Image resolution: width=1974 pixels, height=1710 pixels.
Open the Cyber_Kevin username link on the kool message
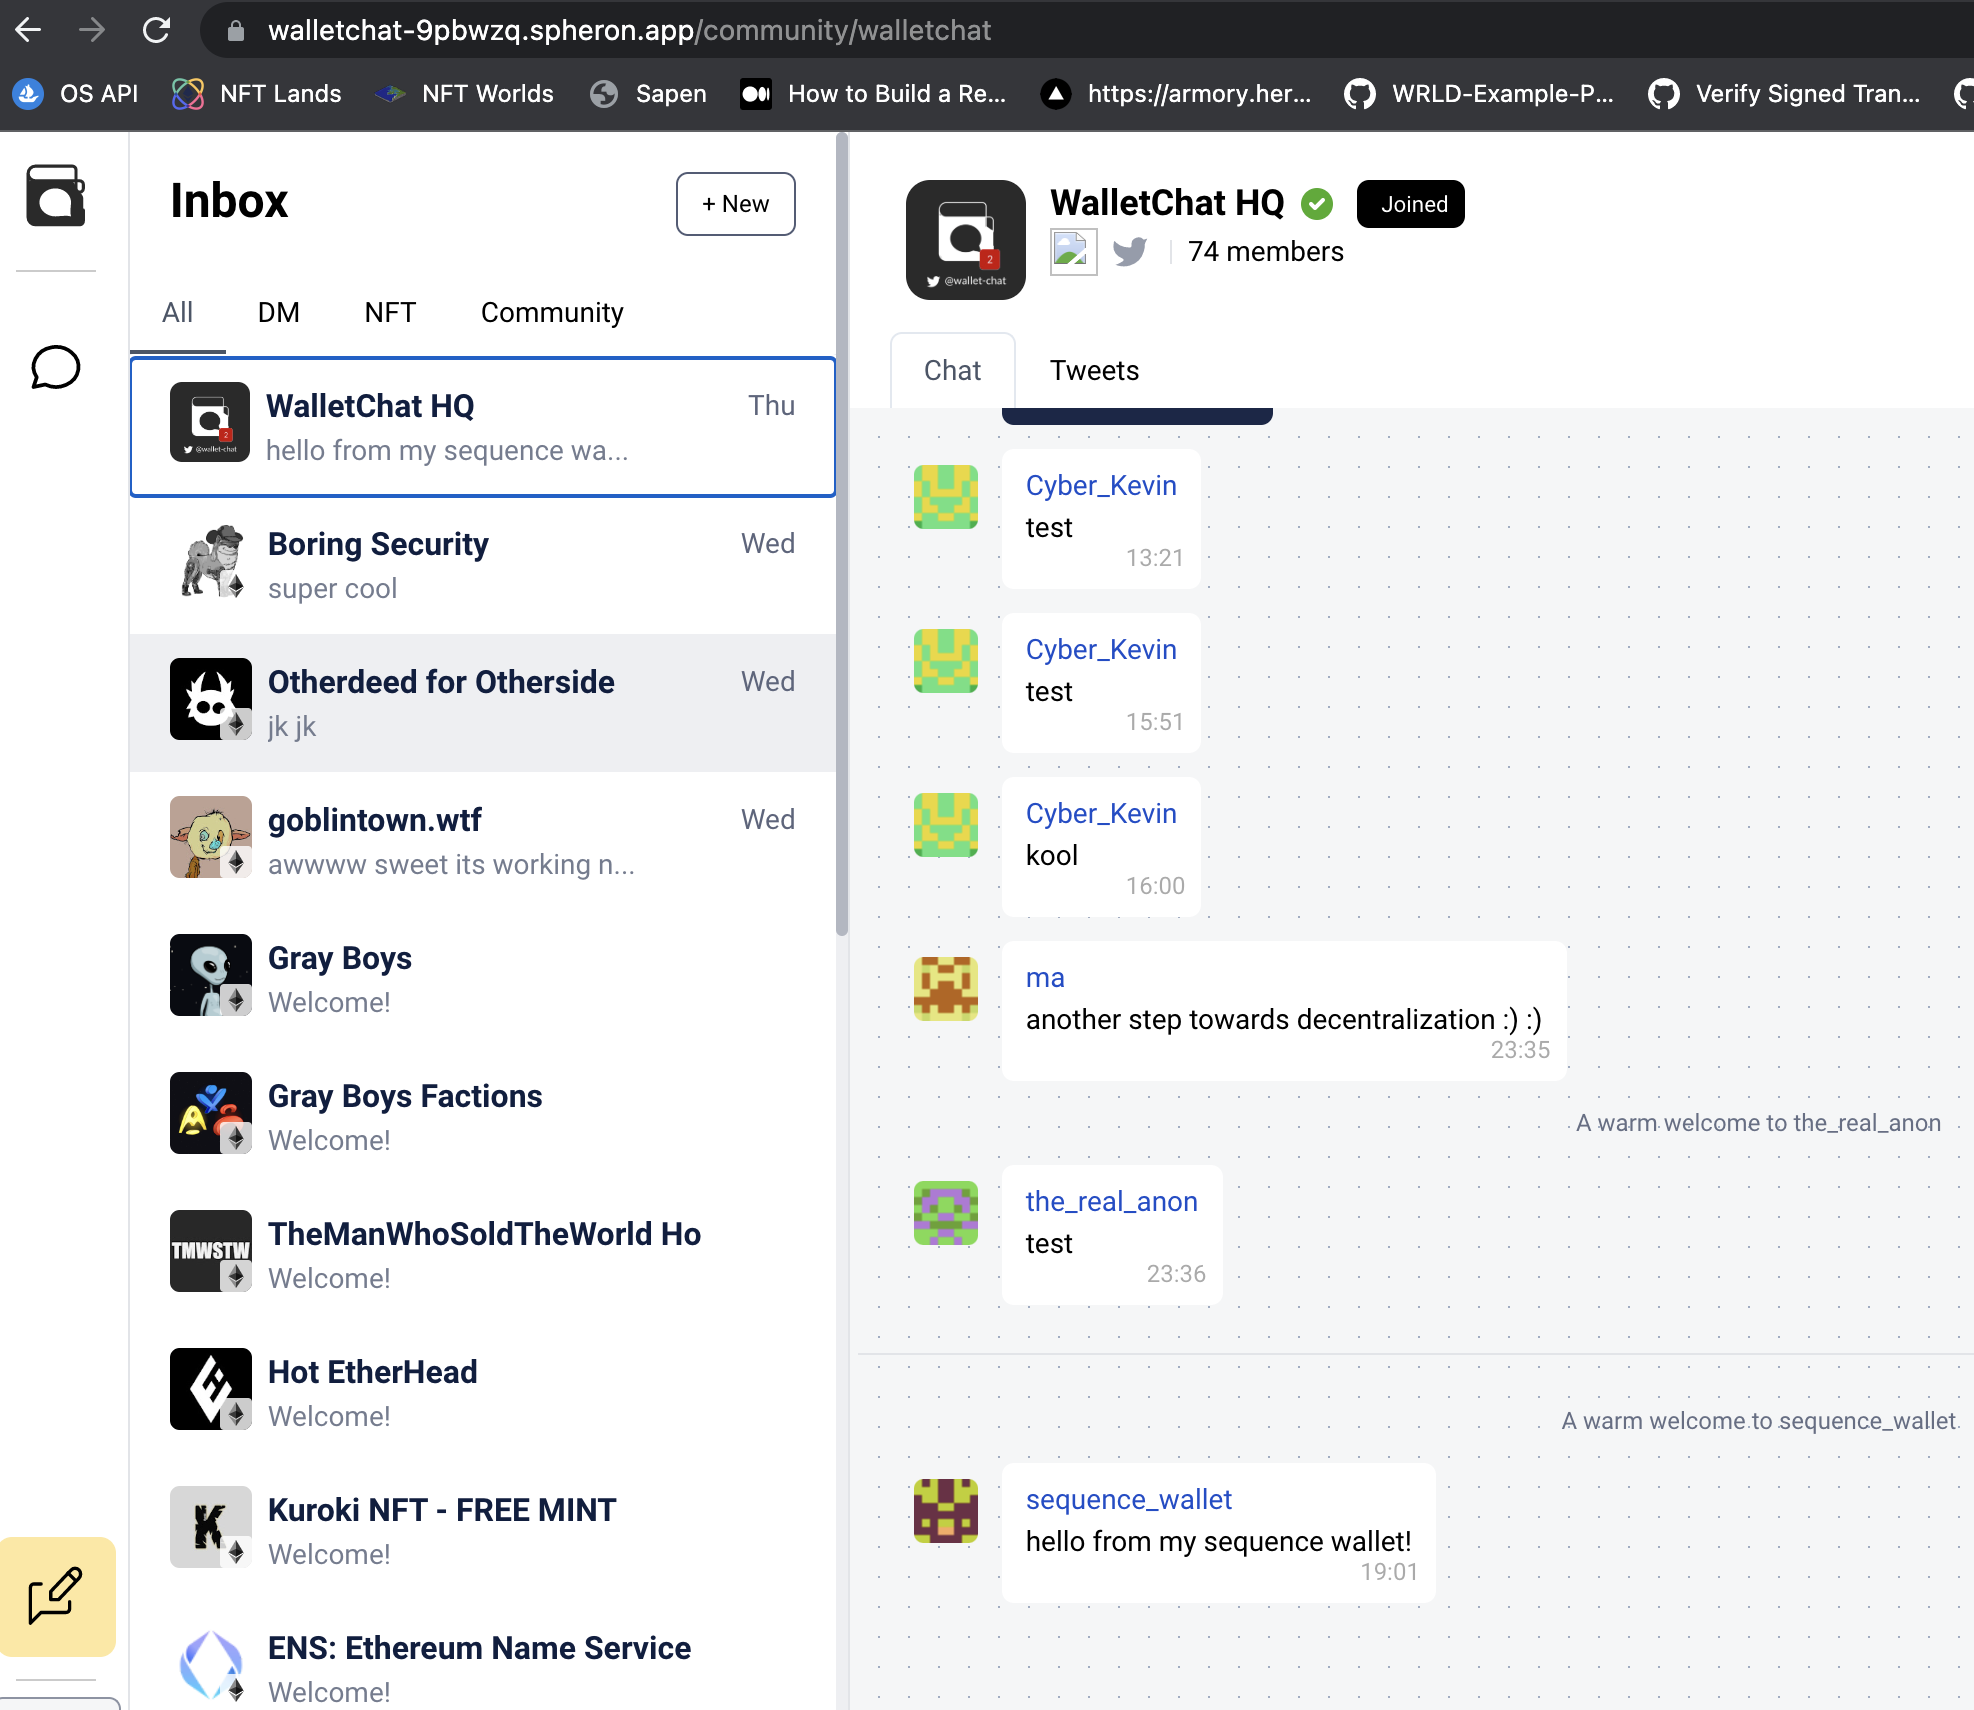(1100, 814)
